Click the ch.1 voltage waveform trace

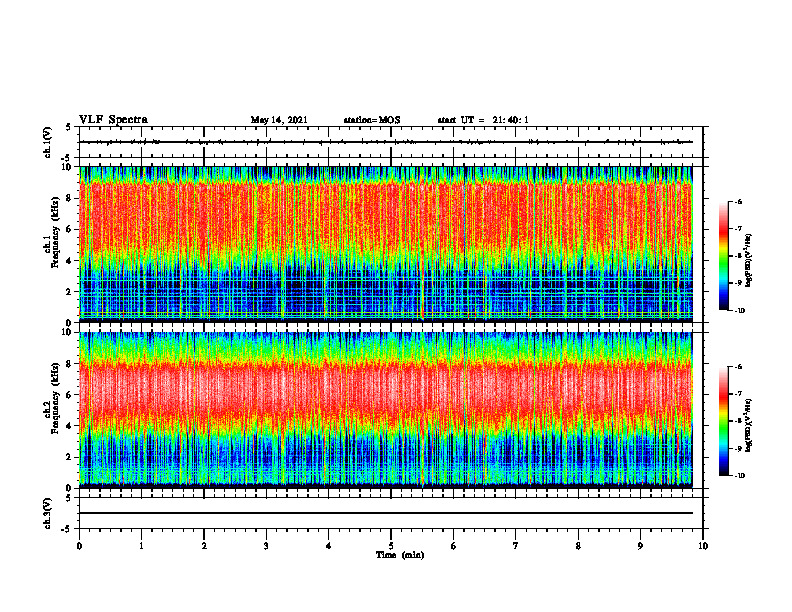(386, 142)
